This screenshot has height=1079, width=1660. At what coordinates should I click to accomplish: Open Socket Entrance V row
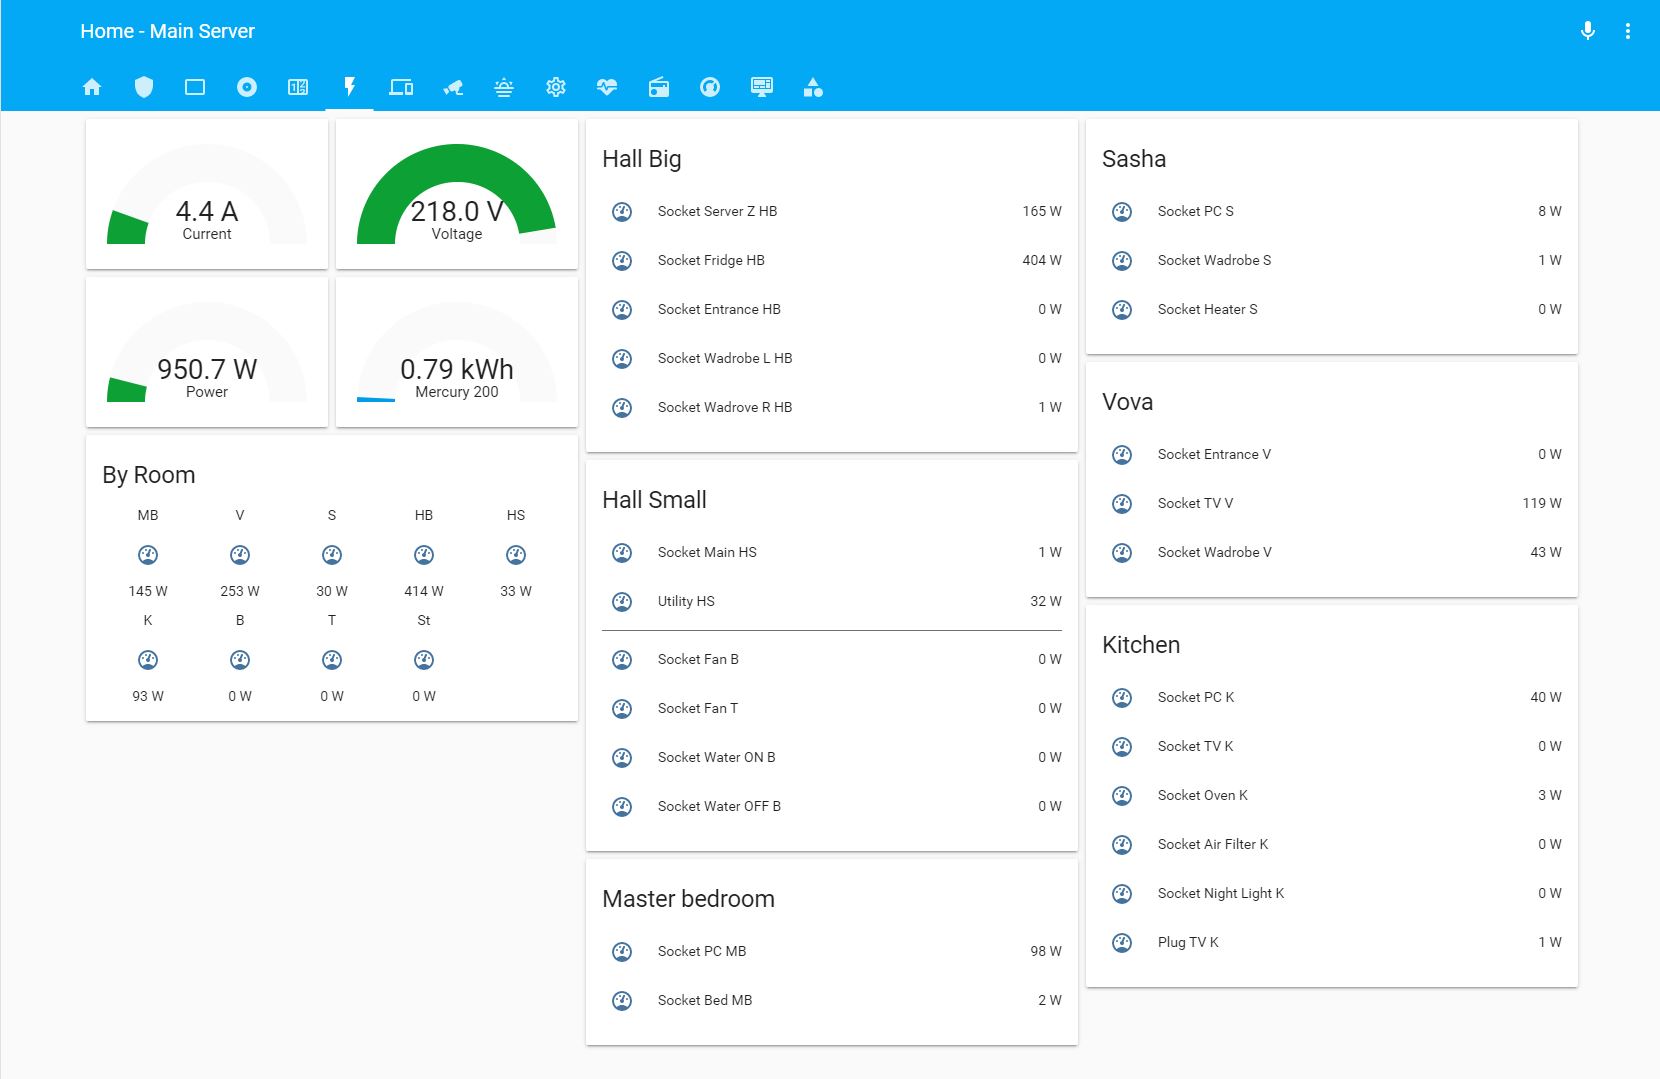(1332, 454)
